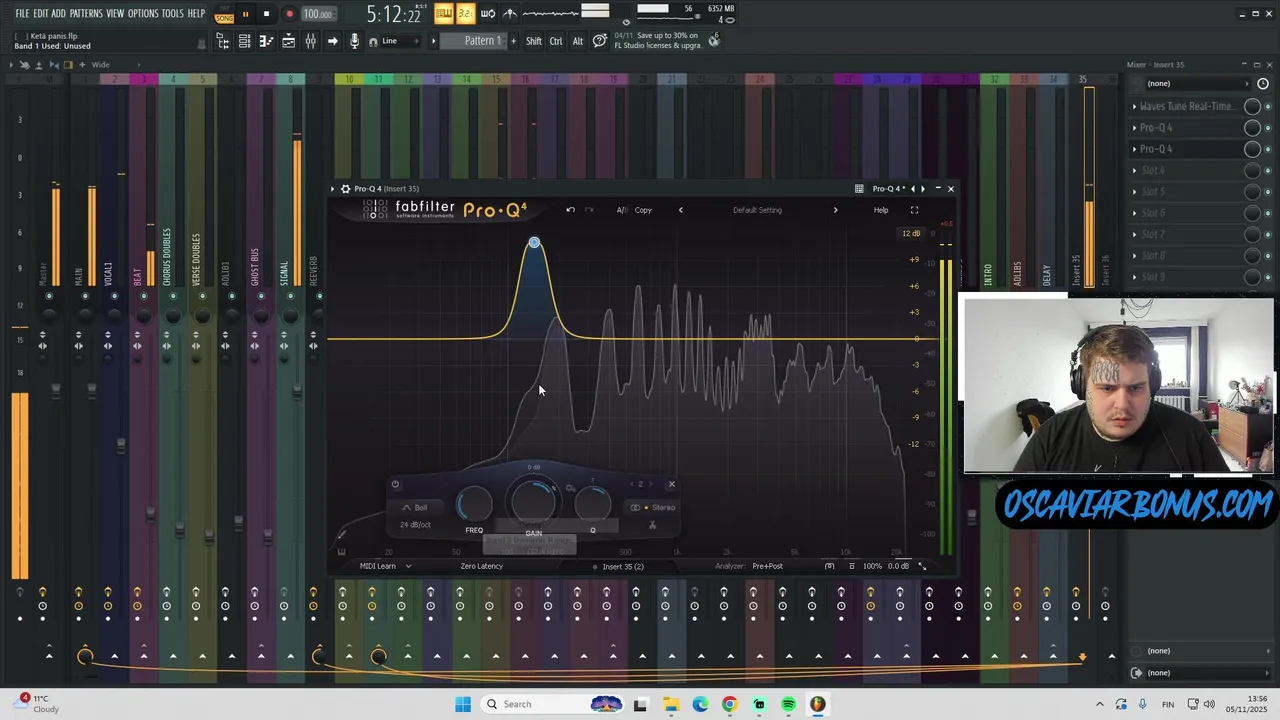Click the Q knob

(x=593, y=505)
